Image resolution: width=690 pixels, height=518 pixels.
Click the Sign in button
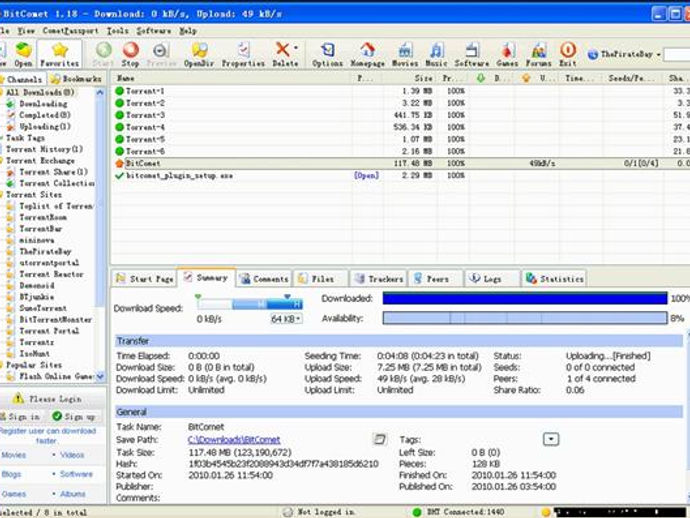tap(20, 416)
